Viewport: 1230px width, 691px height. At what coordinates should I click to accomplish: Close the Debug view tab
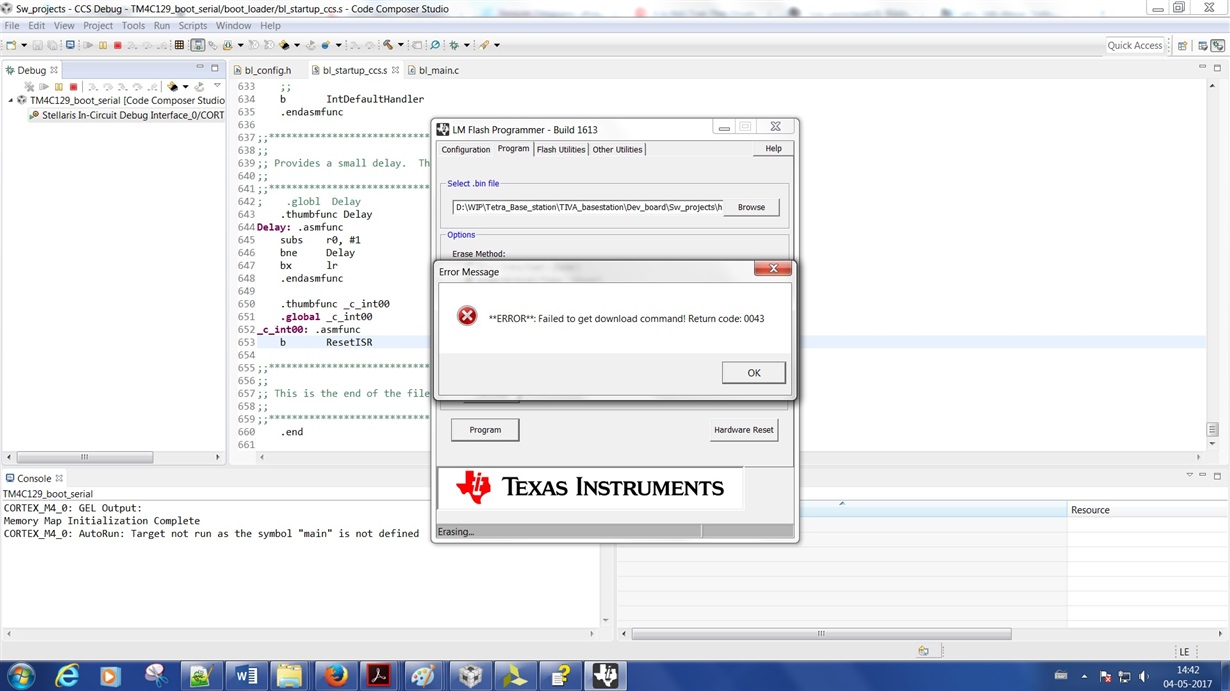[55, 70]
